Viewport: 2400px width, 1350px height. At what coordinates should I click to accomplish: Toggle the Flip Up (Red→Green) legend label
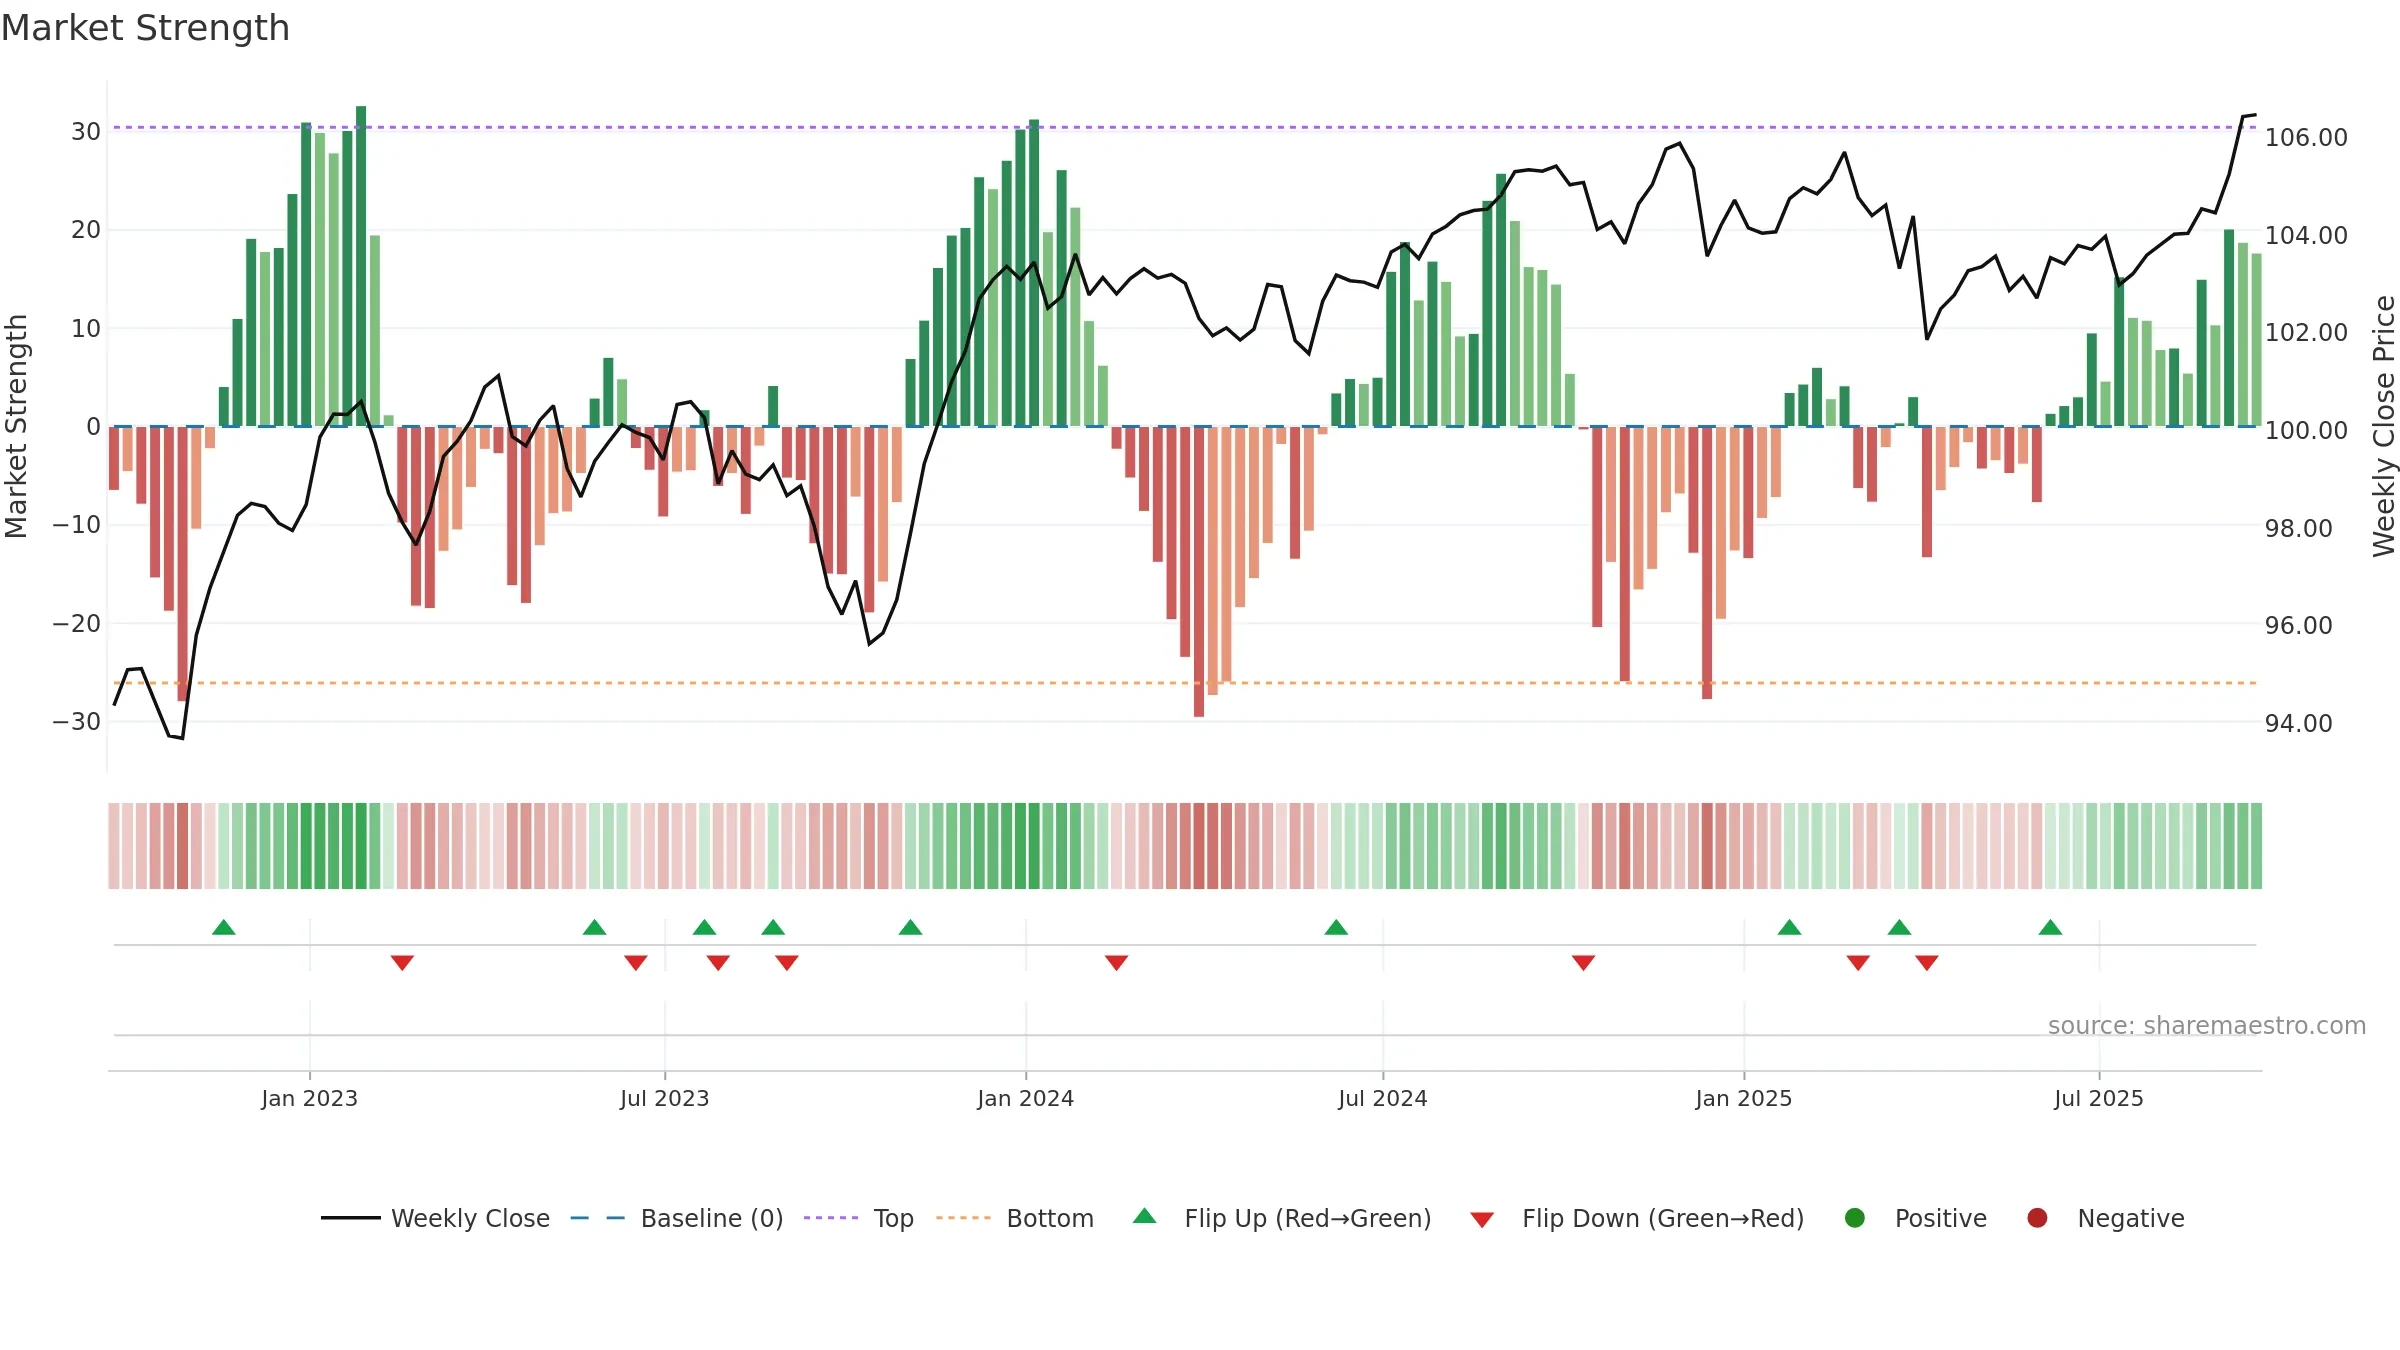click(1308, 1218)
